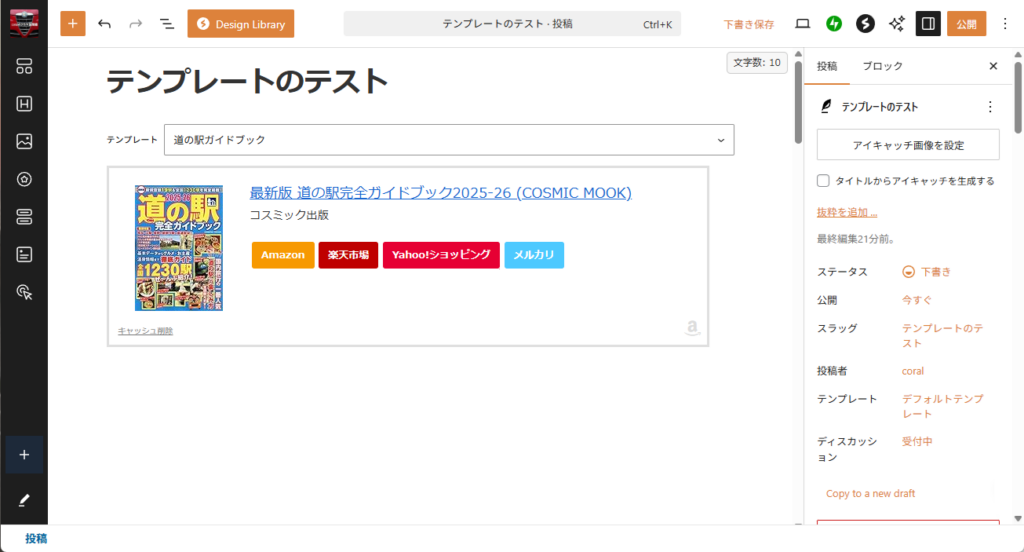Open command palette showing テンプレートのテスト・投稿

pos(512,24)
